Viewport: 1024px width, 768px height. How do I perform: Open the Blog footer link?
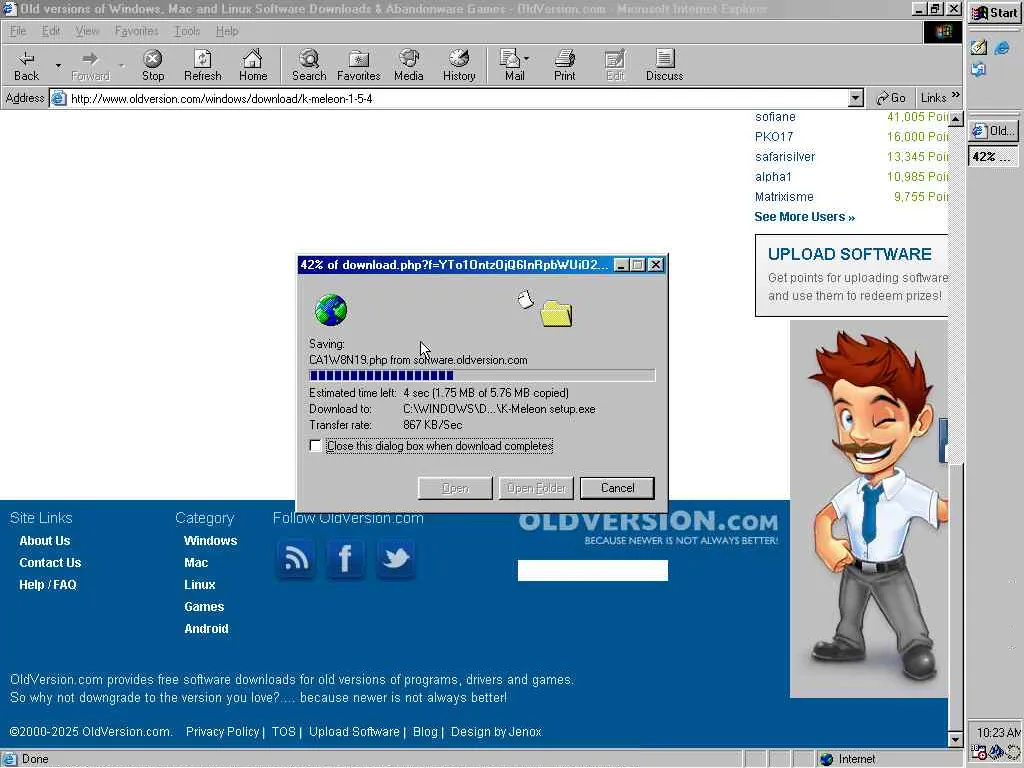(425, 731)
